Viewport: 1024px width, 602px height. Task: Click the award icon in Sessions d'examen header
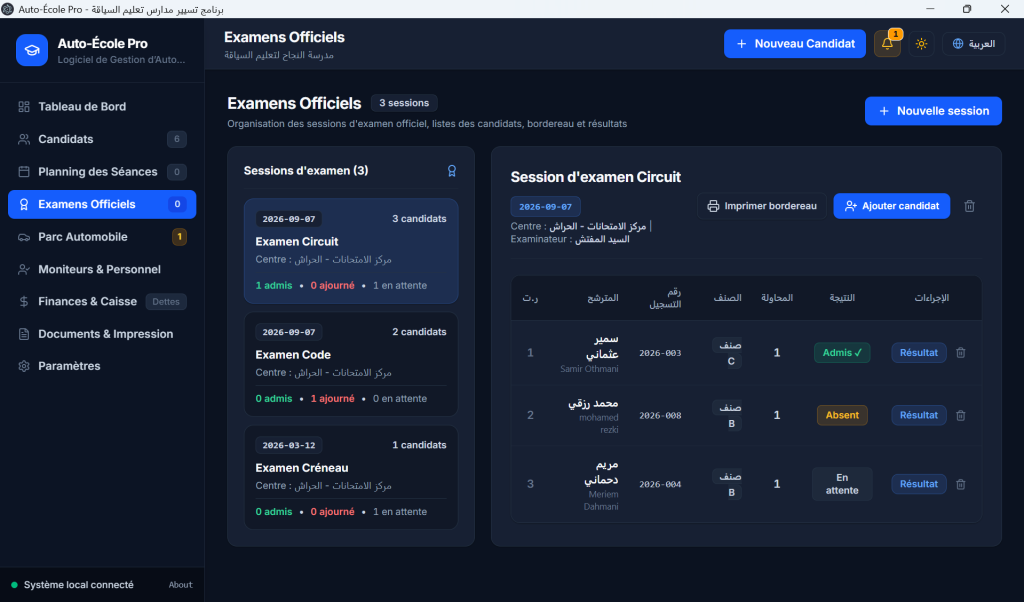point(452,171)
